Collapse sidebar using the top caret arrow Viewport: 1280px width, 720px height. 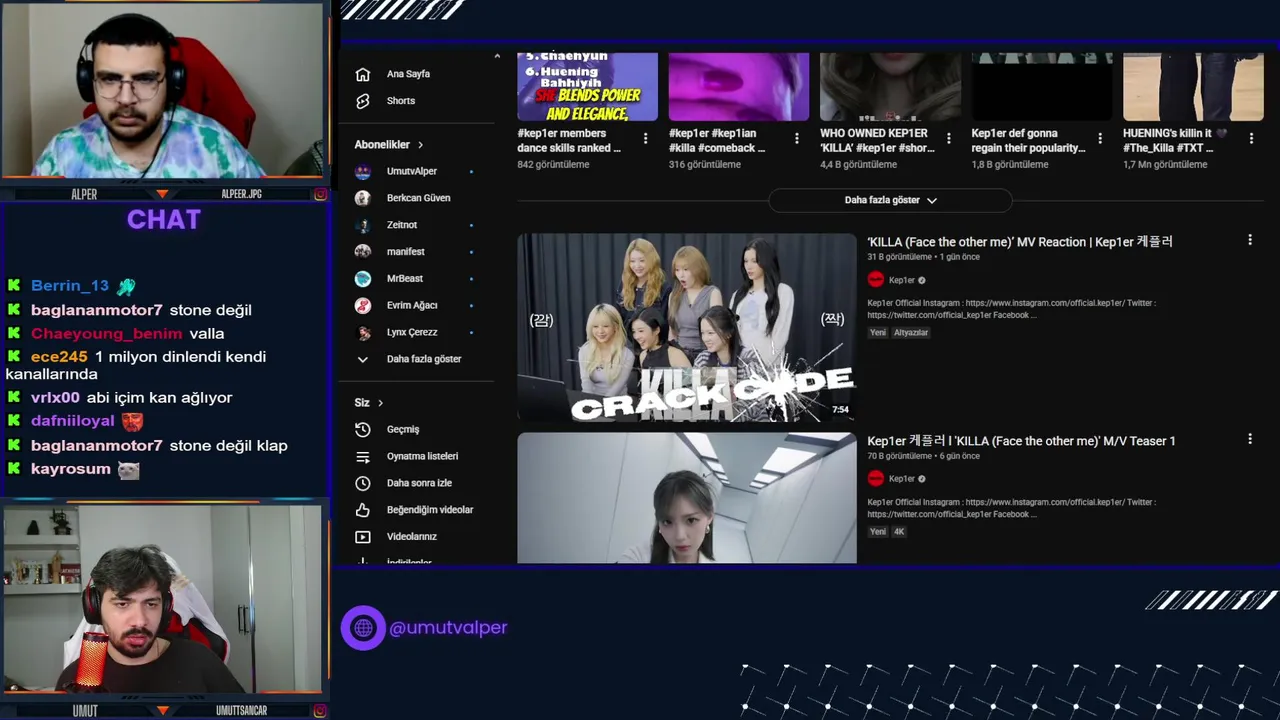[497, 56]
